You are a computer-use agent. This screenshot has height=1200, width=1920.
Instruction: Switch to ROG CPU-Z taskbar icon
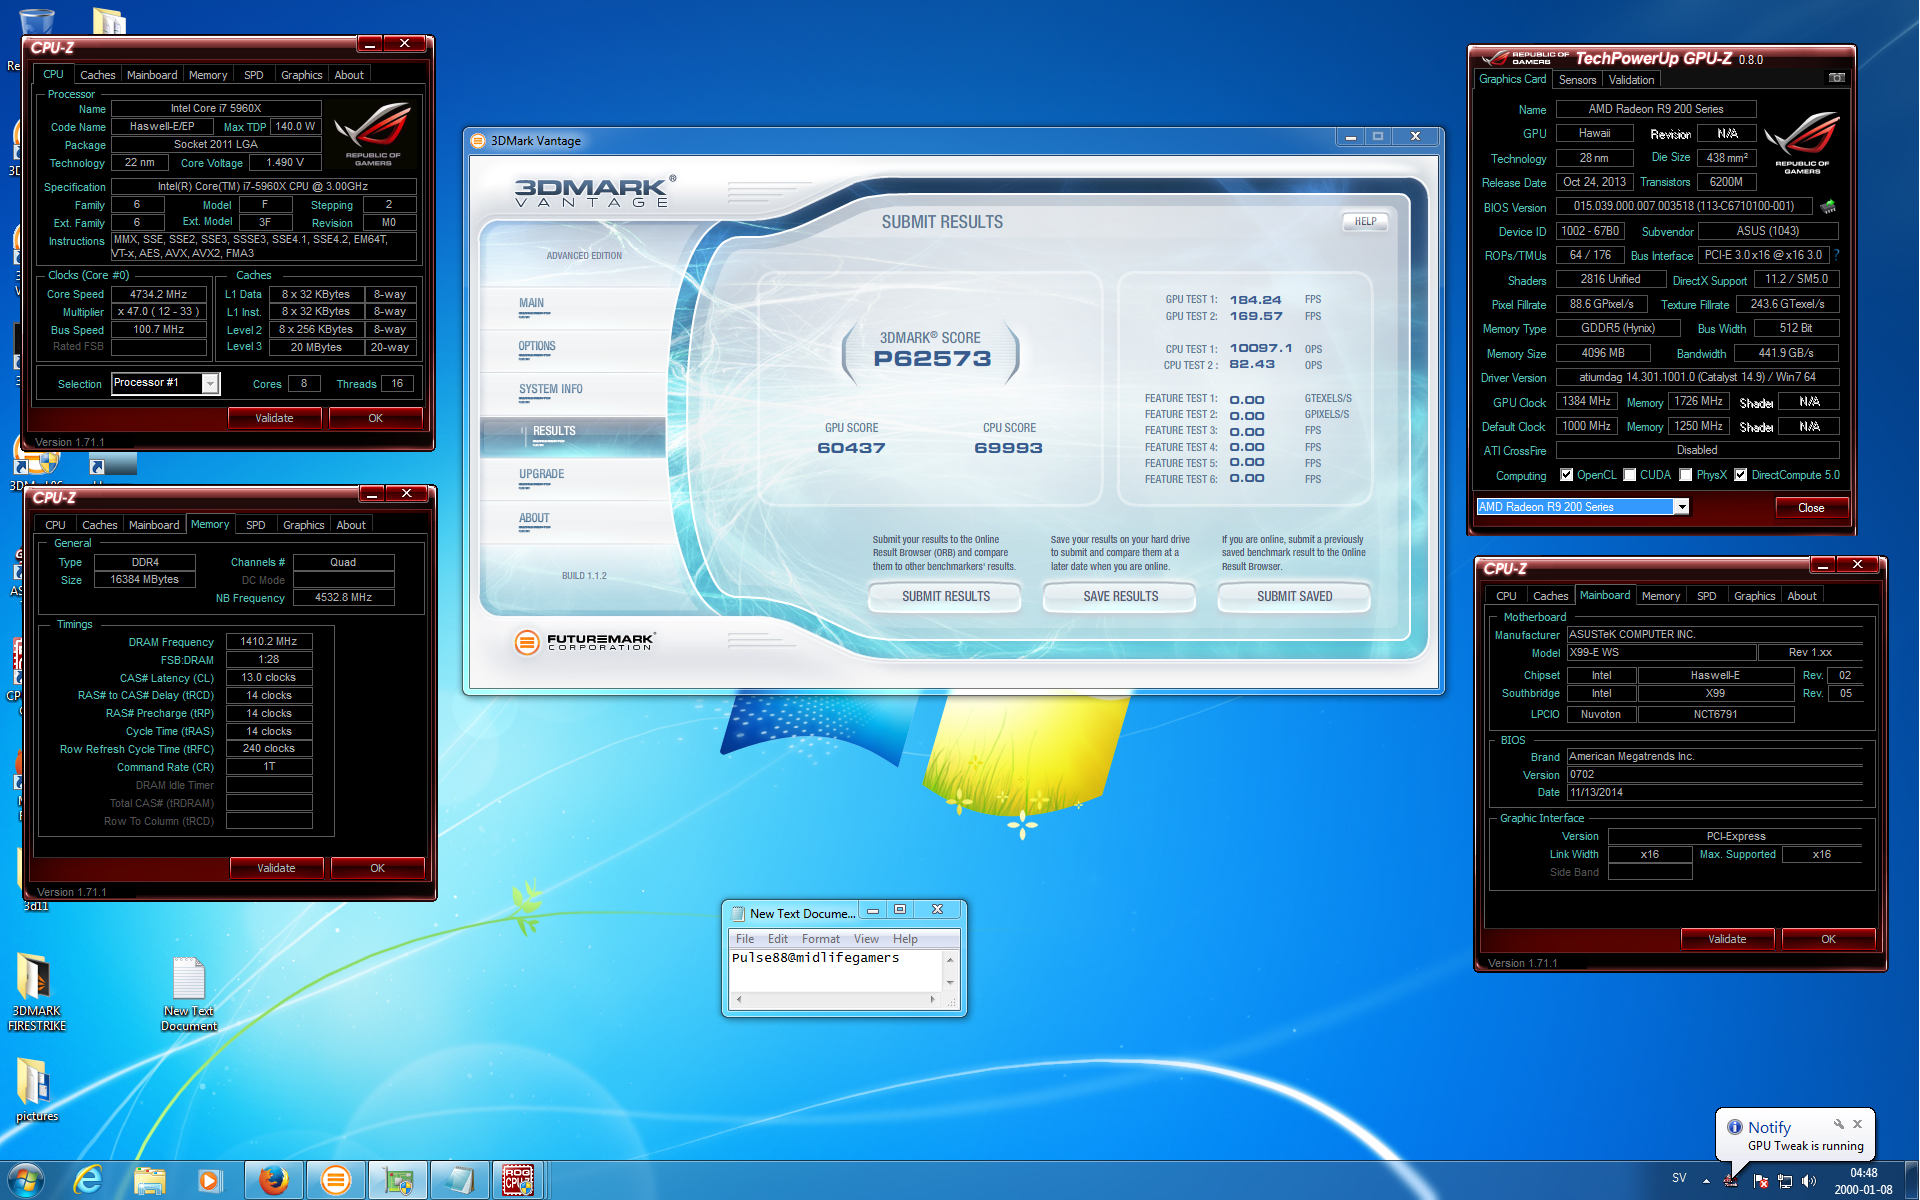pyautogui.click(x=518, y=1180)
